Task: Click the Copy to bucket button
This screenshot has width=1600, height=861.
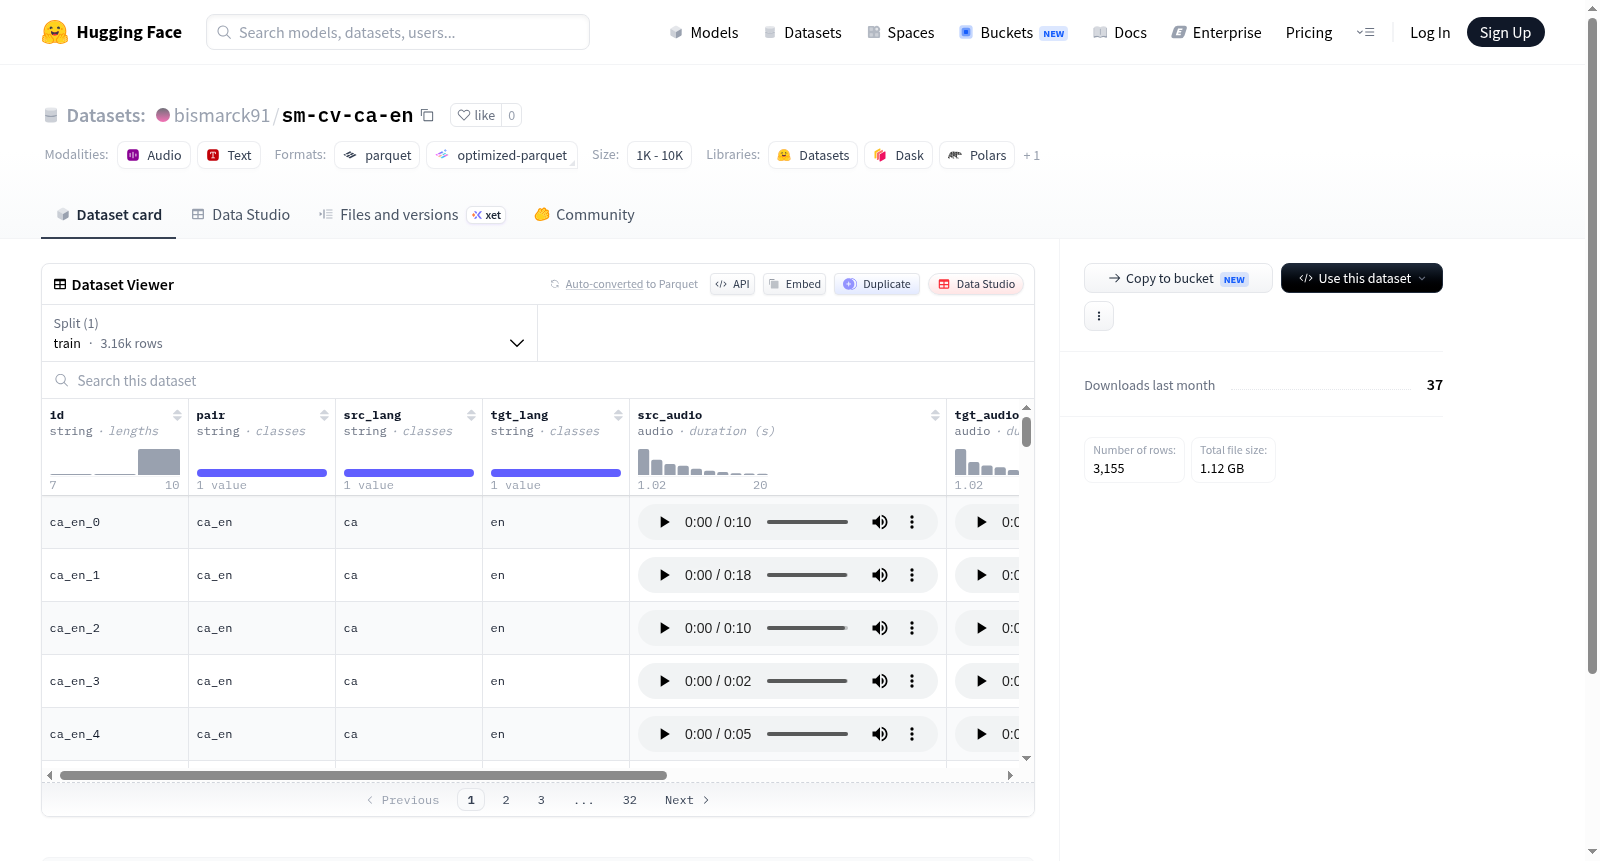Action: (x=1178, y=278)
